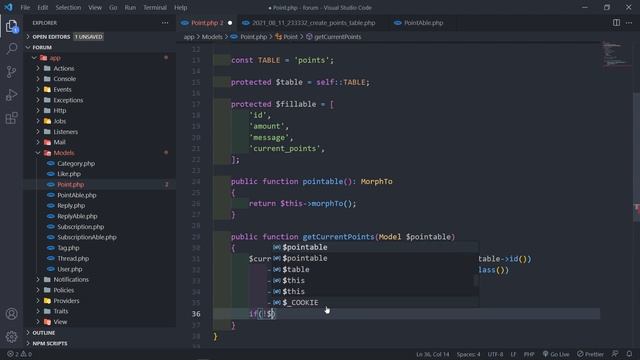This screenshot has width=640, height=360.
Task: Click Ln 36, Col 14 in status bar
Action: pos(432,354)
